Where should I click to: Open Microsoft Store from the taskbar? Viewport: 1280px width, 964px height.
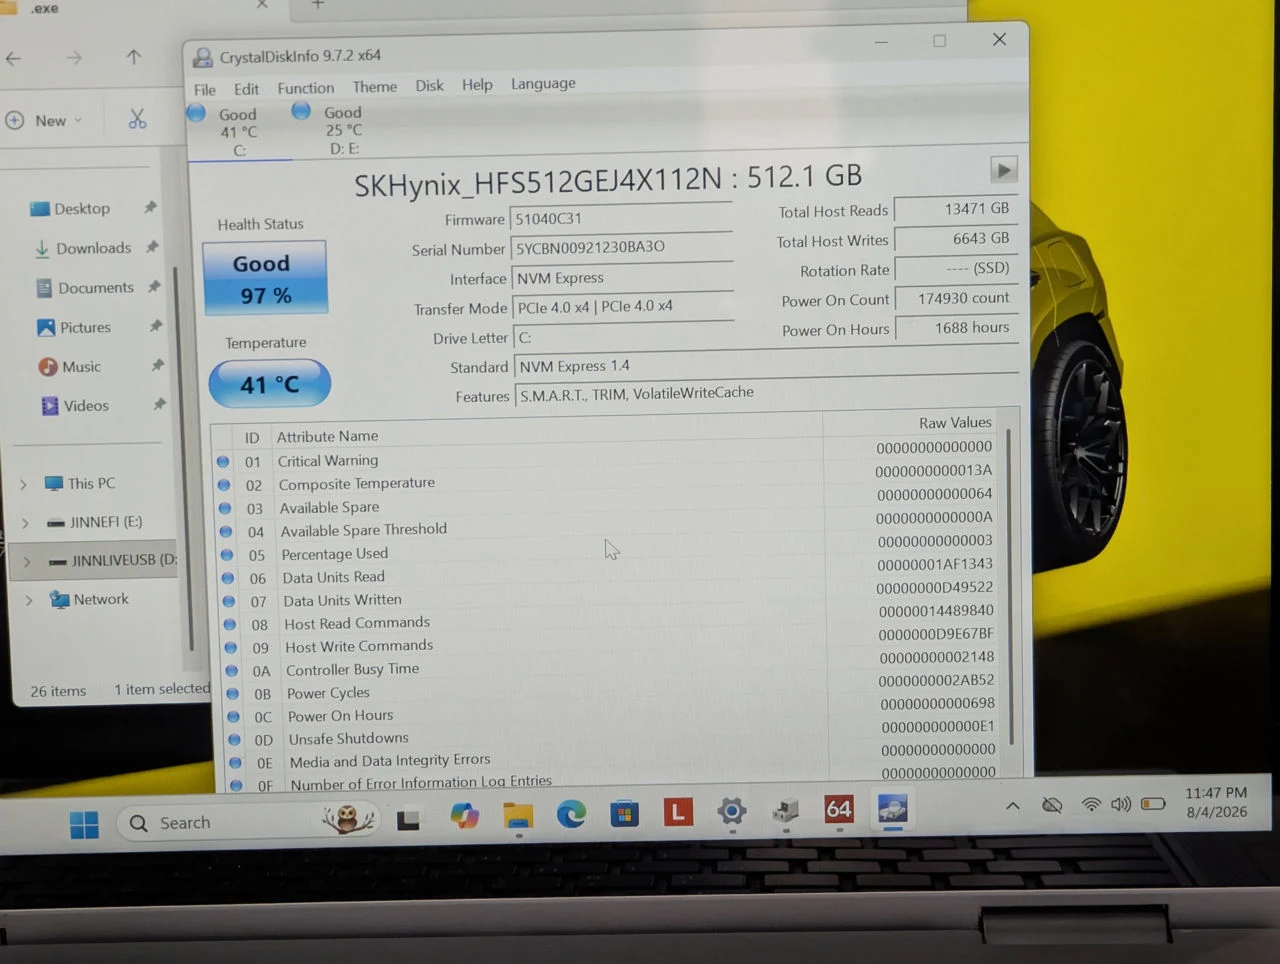pos(624,813)
